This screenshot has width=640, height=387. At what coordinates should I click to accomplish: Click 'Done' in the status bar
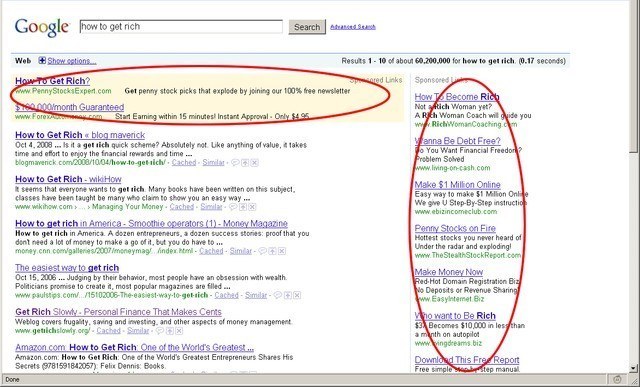12,379
